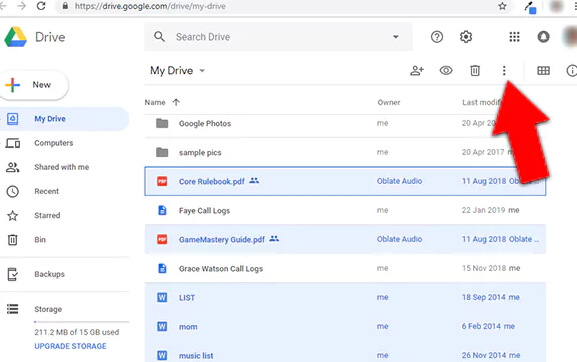The image size is (577, 362).
Task: Click the storage usage progress bar
Action: 82,322
